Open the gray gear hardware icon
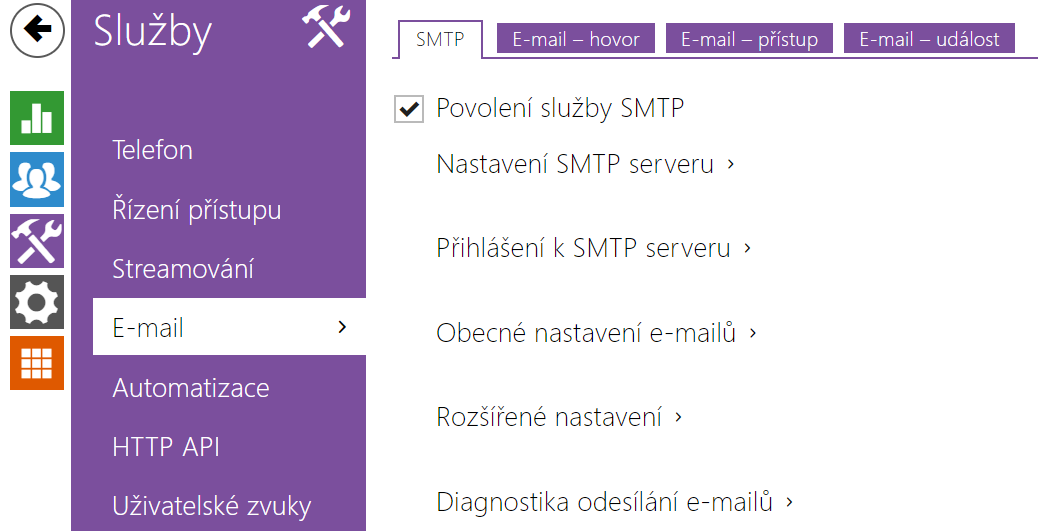 pyautogui.click(x=37, y=302)
